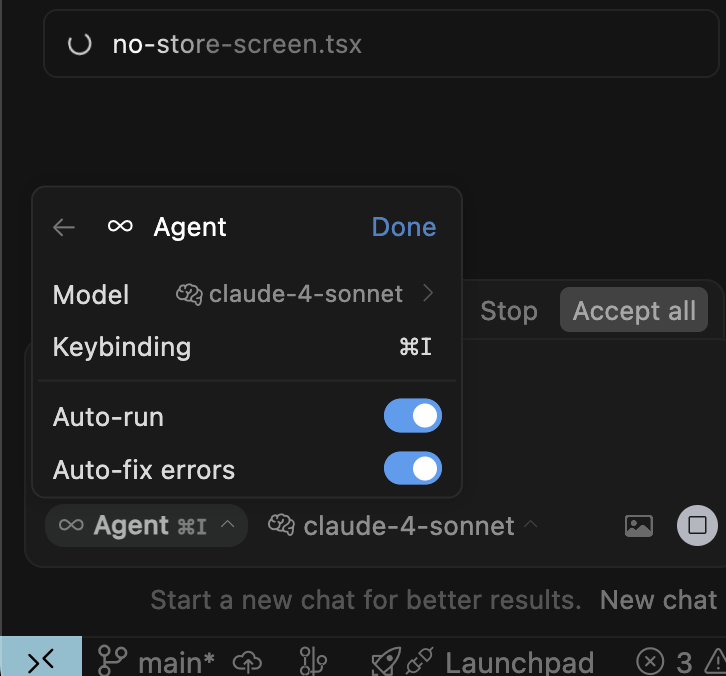Click the Agent title in panel header

click(x=189, y=227)
